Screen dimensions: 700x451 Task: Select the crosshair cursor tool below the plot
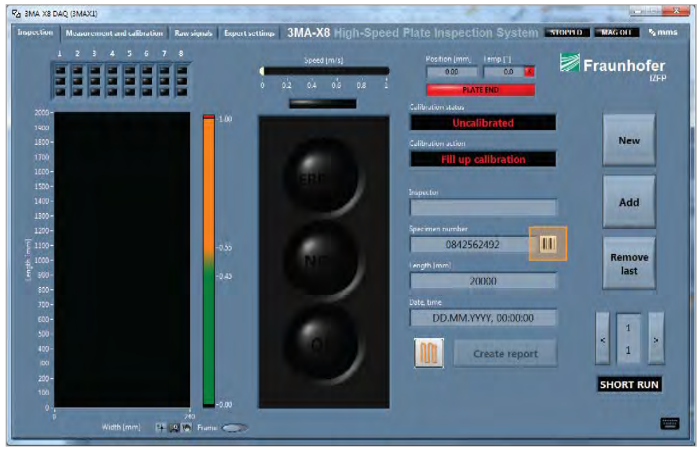pyautogui.click(x=160, y=427)
